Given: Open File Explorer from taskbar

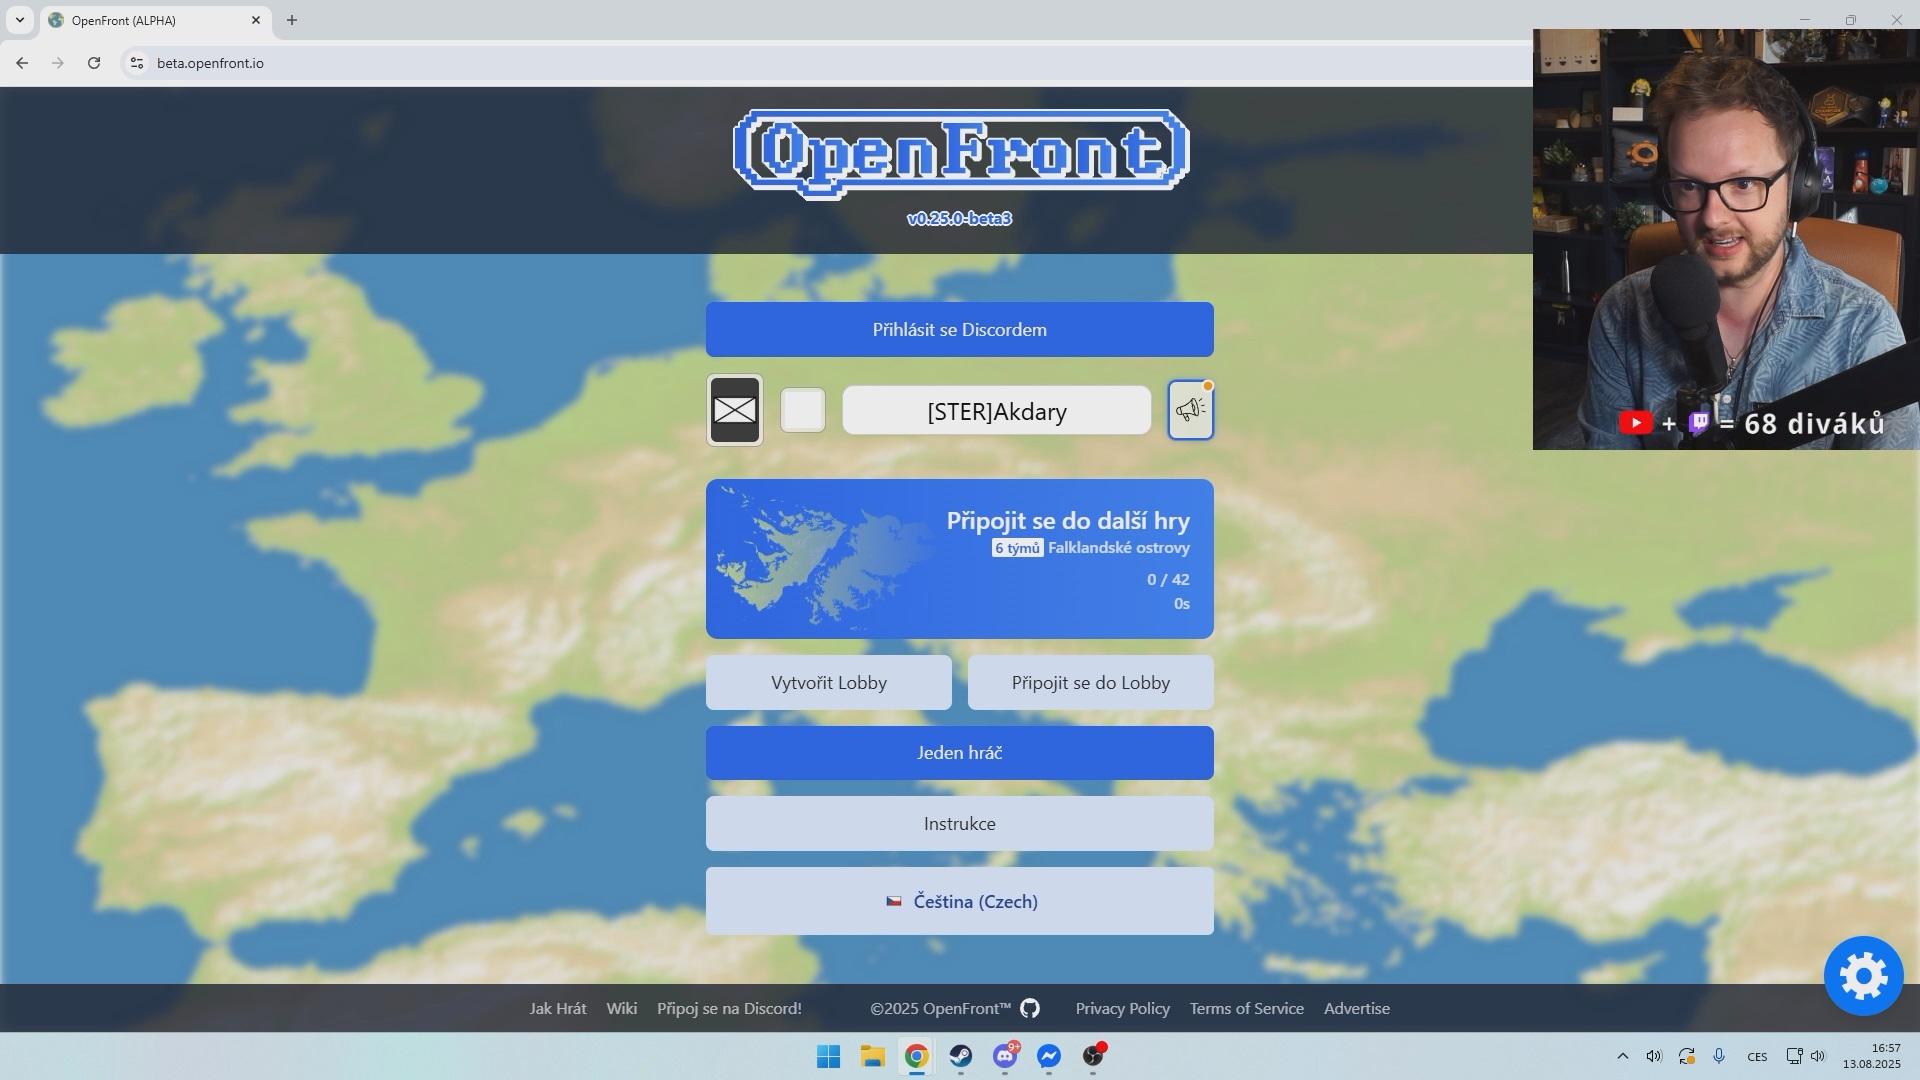Looking at the screenshot, I should coord(872,1056).
